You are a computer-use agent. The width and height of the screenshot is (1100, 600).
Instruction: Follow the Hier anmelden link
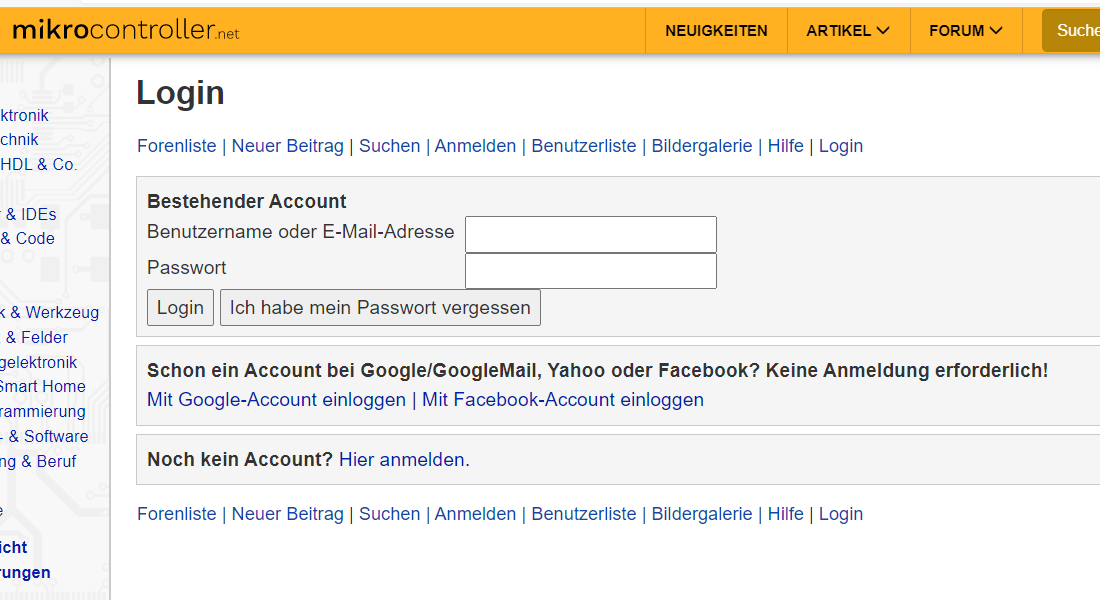[x=404, y=460]
